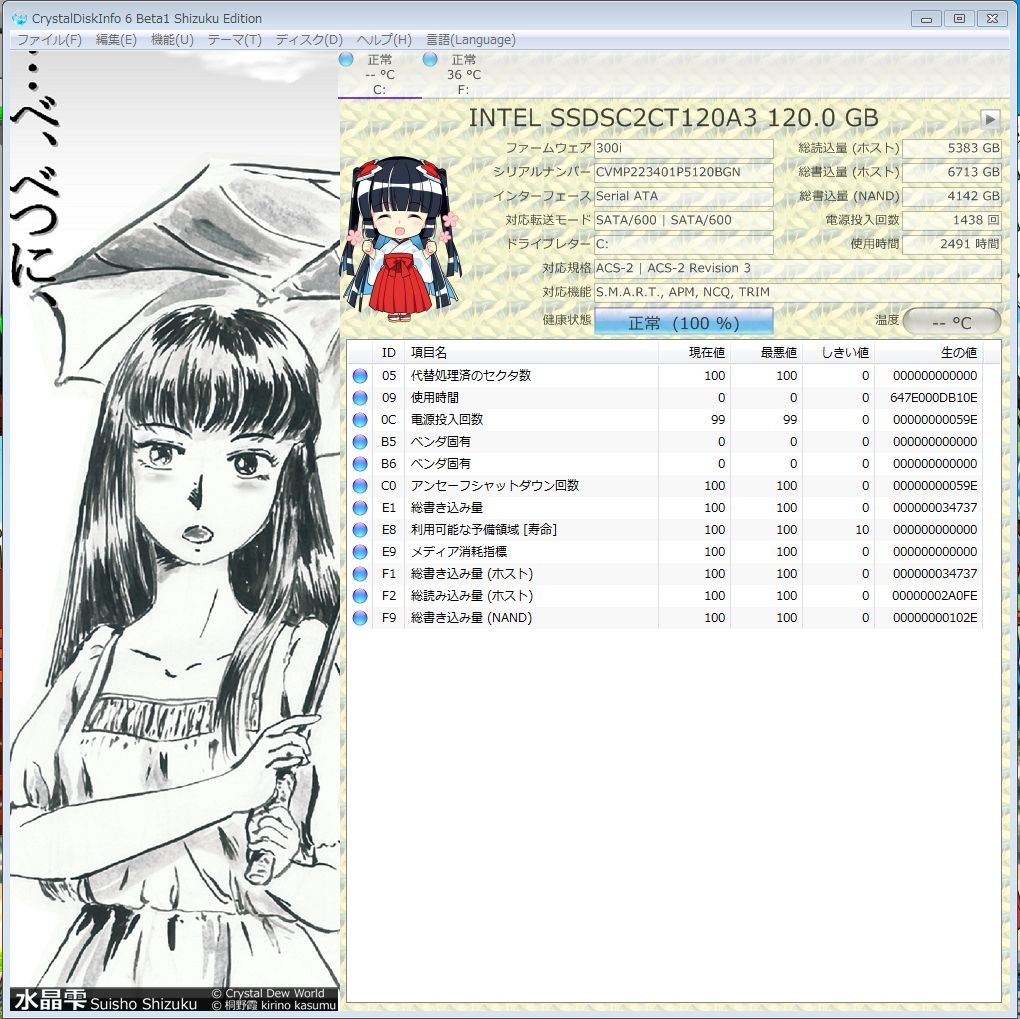Click the 正常 (100 %) health status button

pyautogui.click(x=683, y=323)
